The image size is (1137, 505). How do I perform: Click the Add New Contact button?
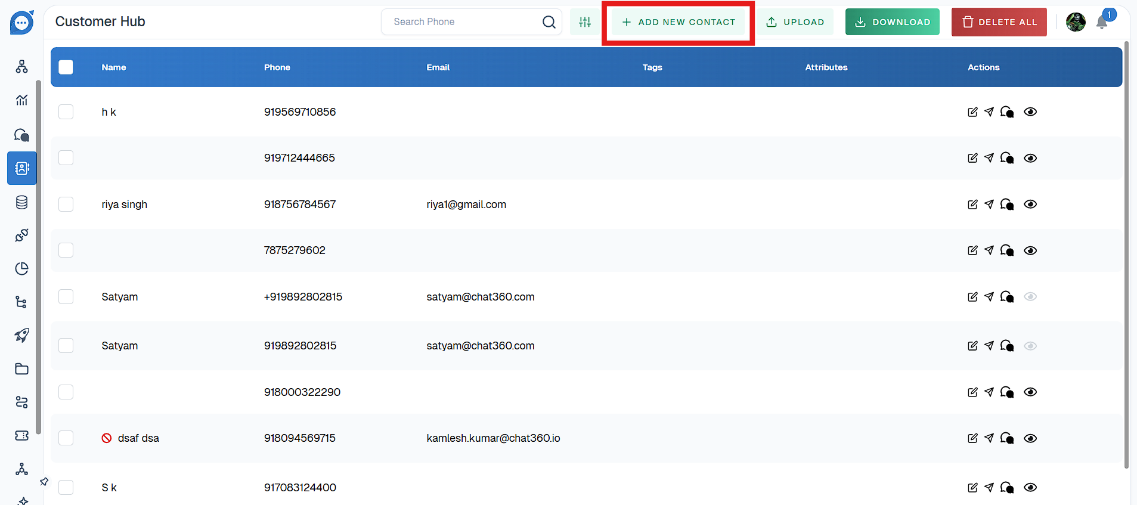point(678,22)
